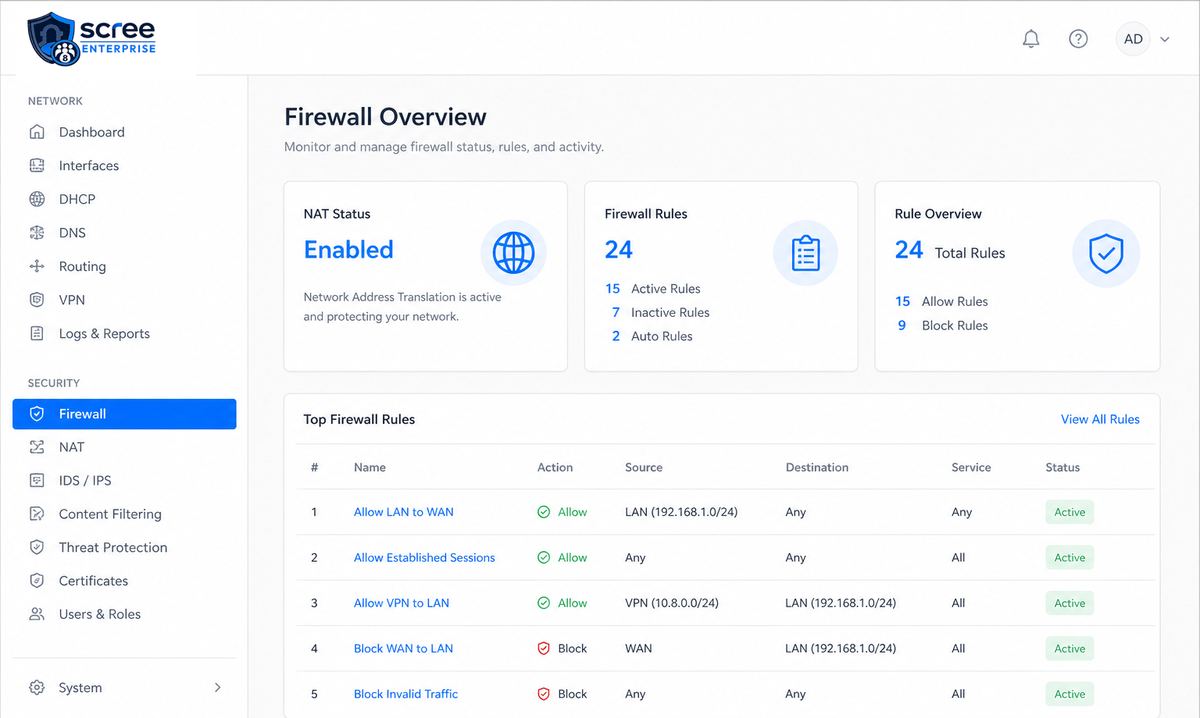
Task: Click the Name column header
Action: click(x=370, y=467)
